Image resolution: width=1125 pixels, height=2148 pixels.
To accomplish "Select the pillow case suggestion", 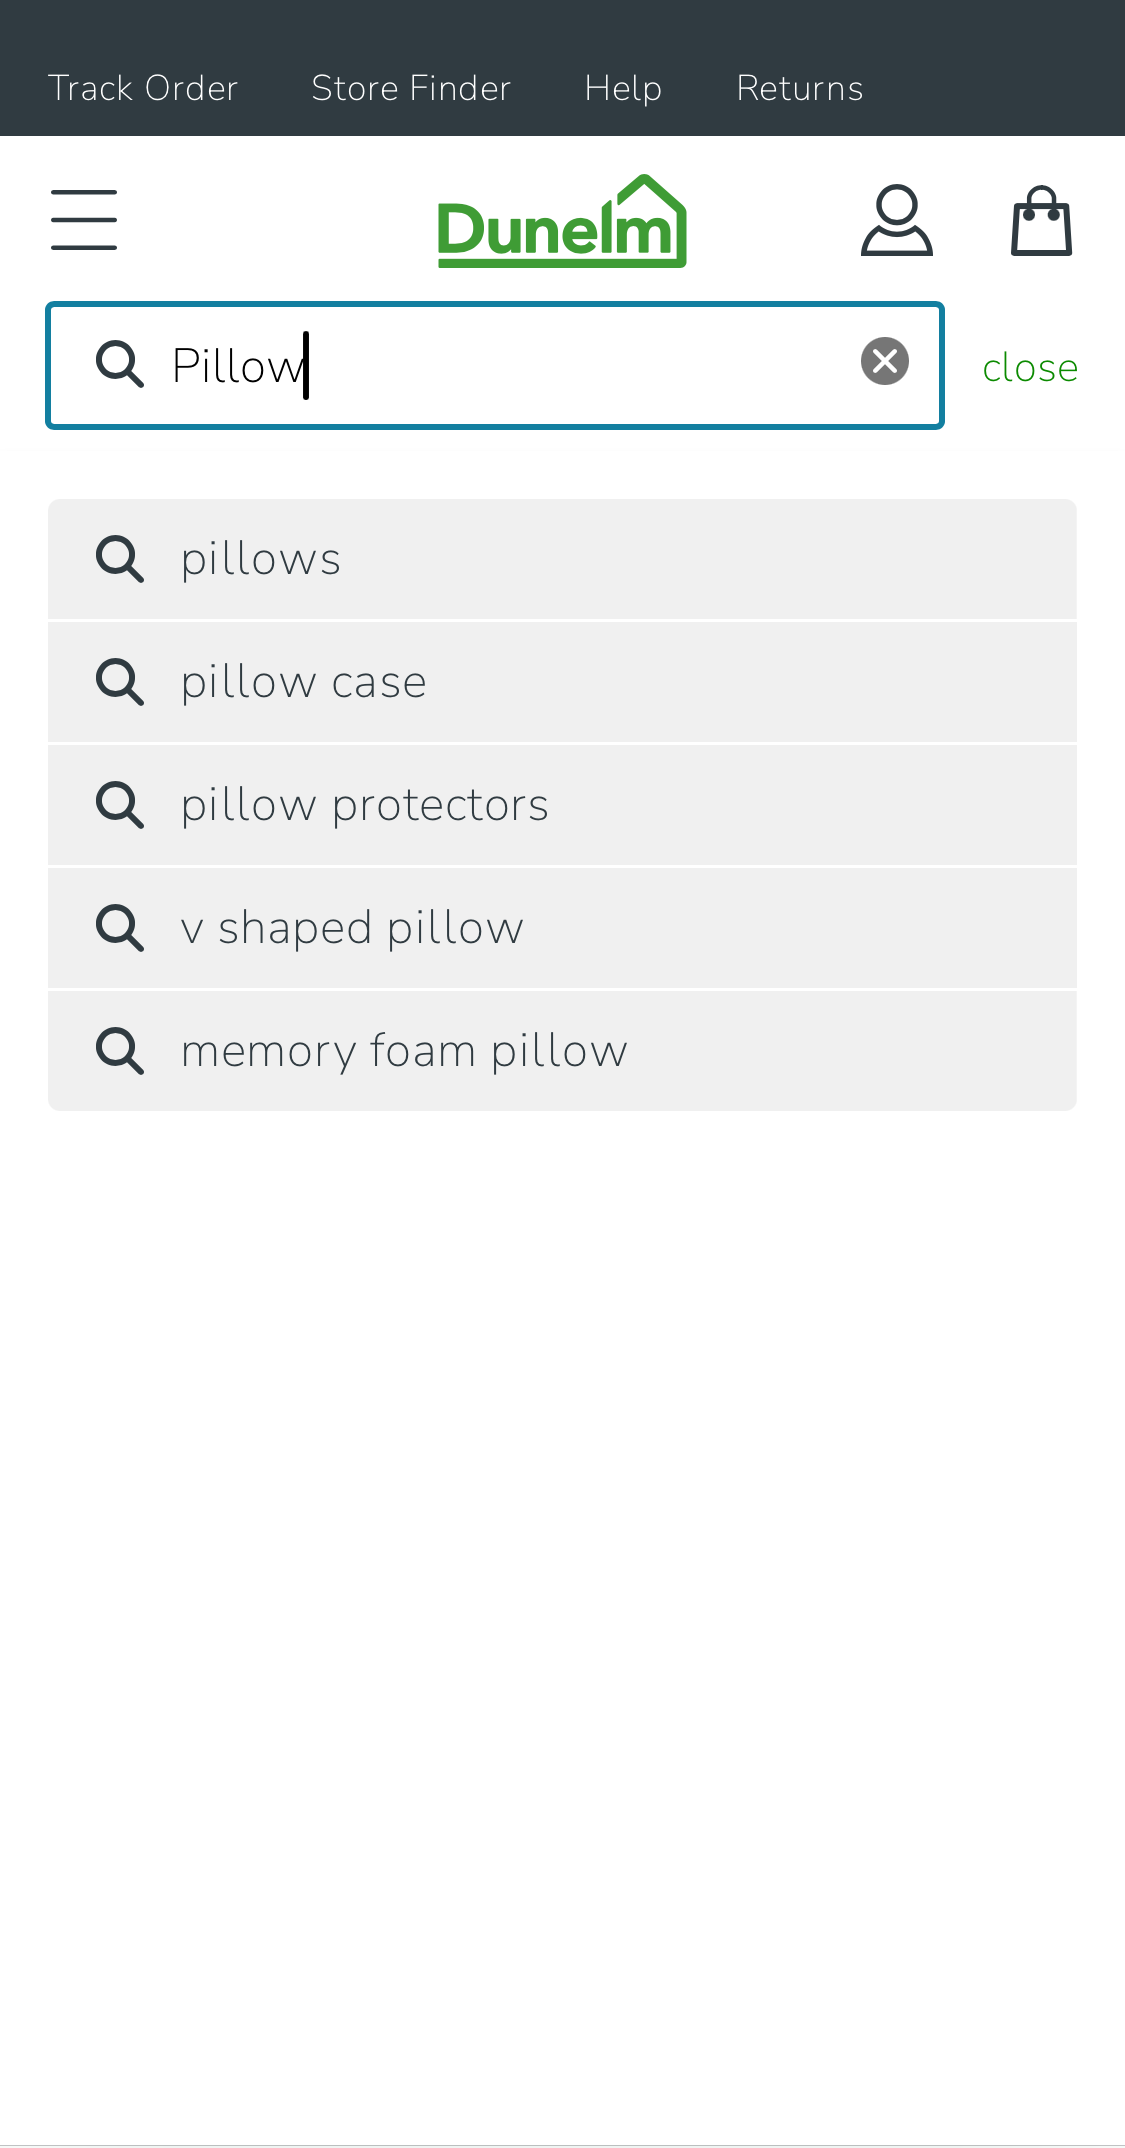I will (x=302, y=682).
